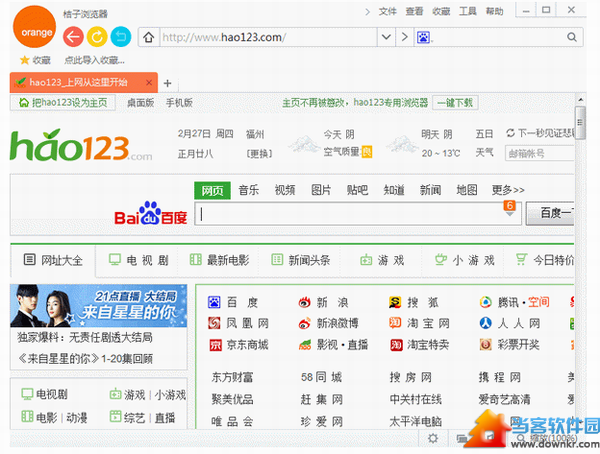This screenshot has height=454, width=600.
Task: Select the 网页 search tab
Action: coord(212,190)
